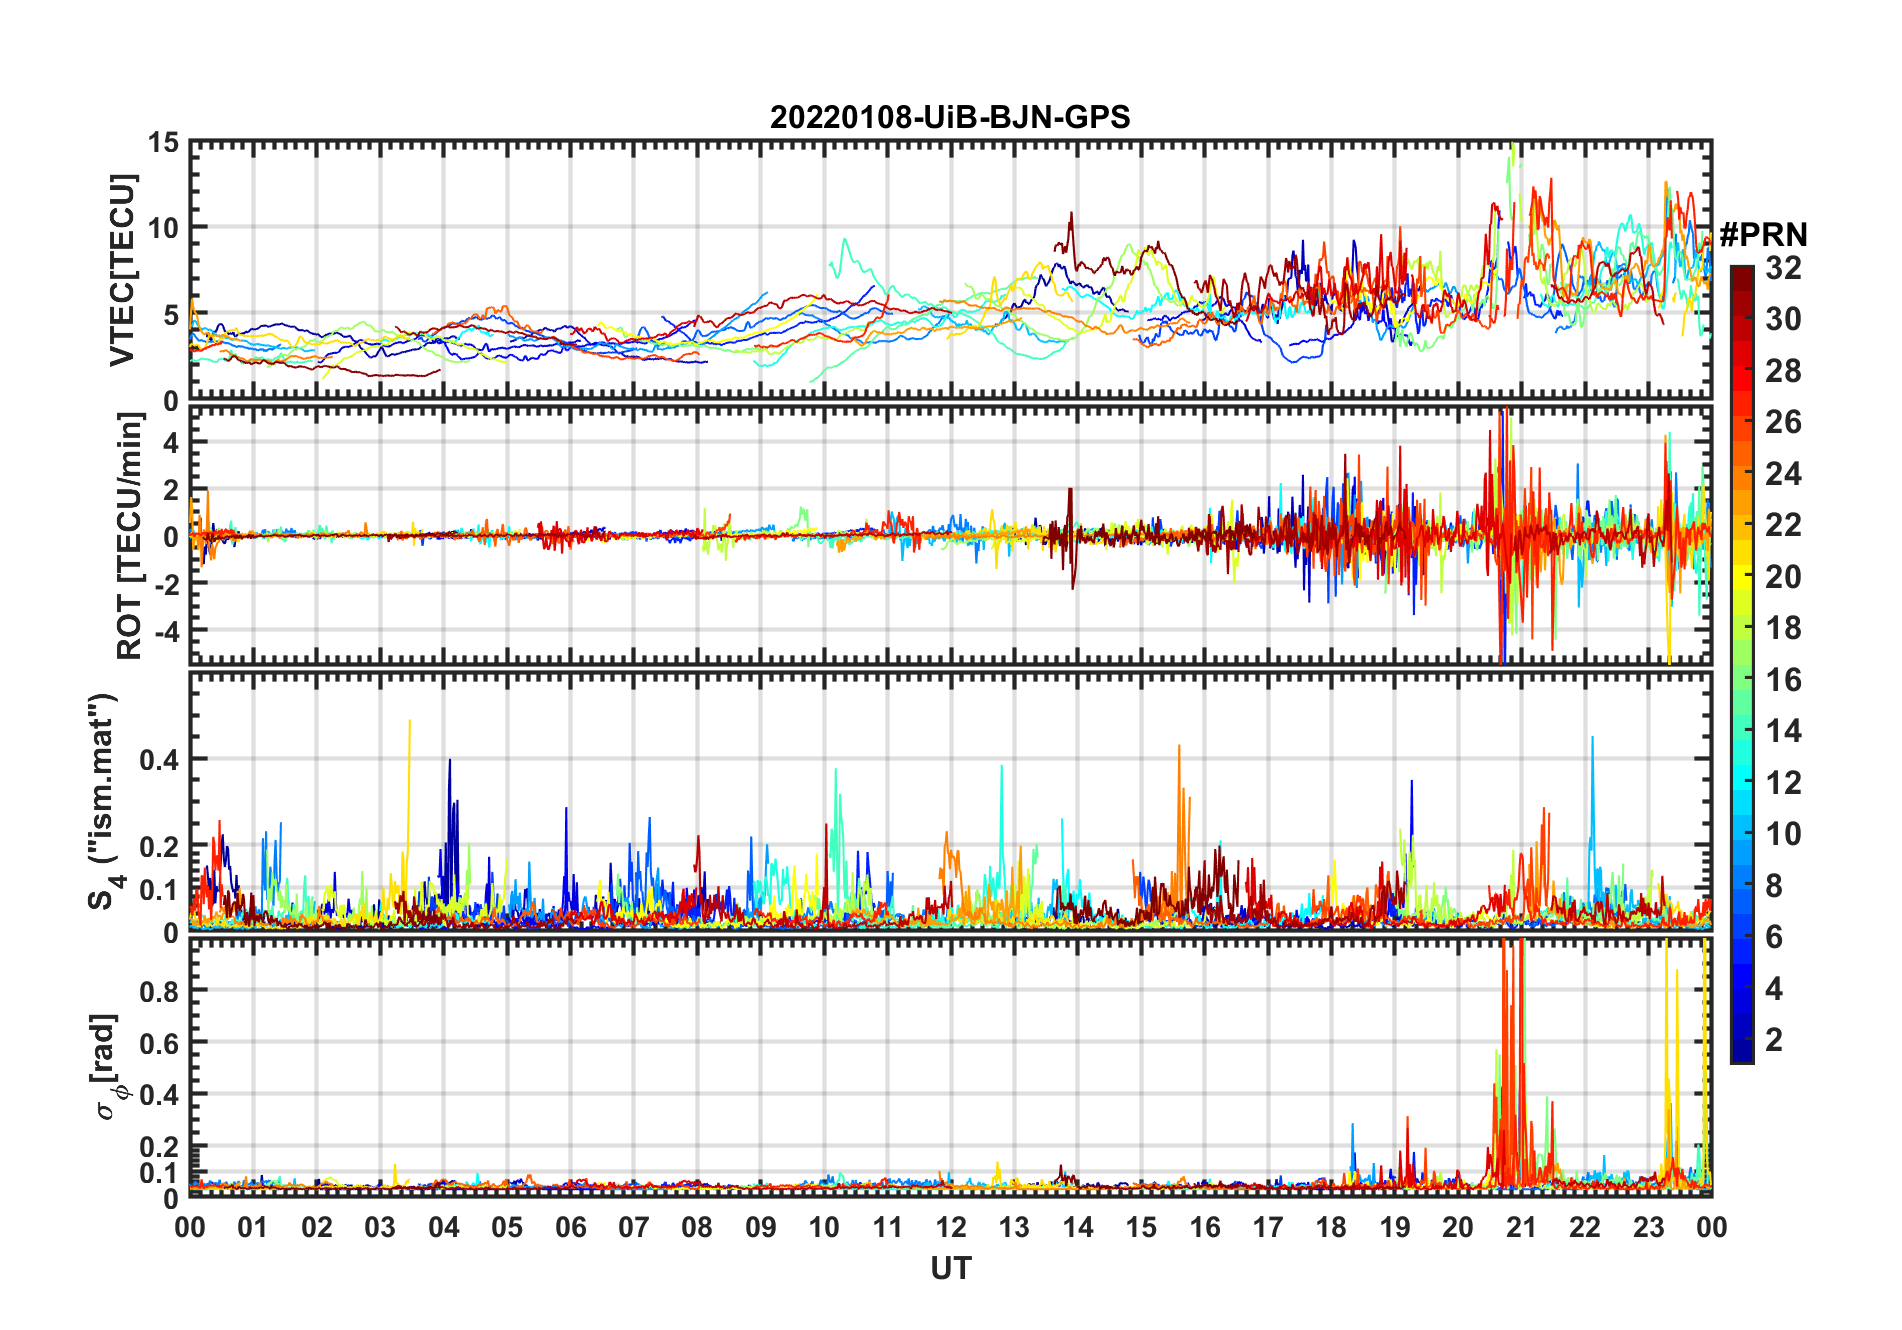Pick colorbar tick label "26"
The height and width of the screenshot is (1330, 1902).
tap(1783, 422)
